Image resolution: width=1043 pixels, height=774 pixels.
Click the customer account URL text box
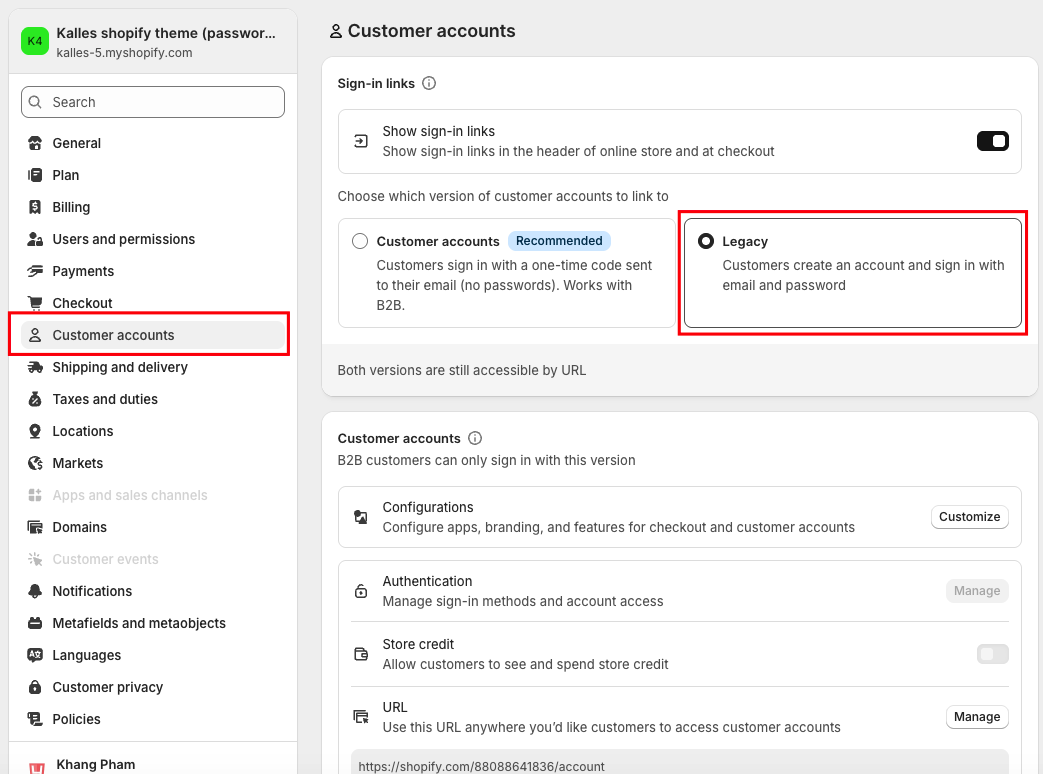pyautogui.click(x=679, y=763)
